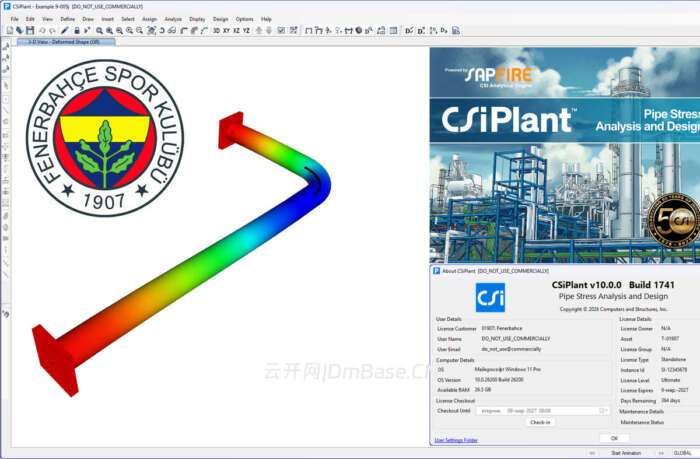Click the Redo arrow in toolbar

click(x=52, y=30)
